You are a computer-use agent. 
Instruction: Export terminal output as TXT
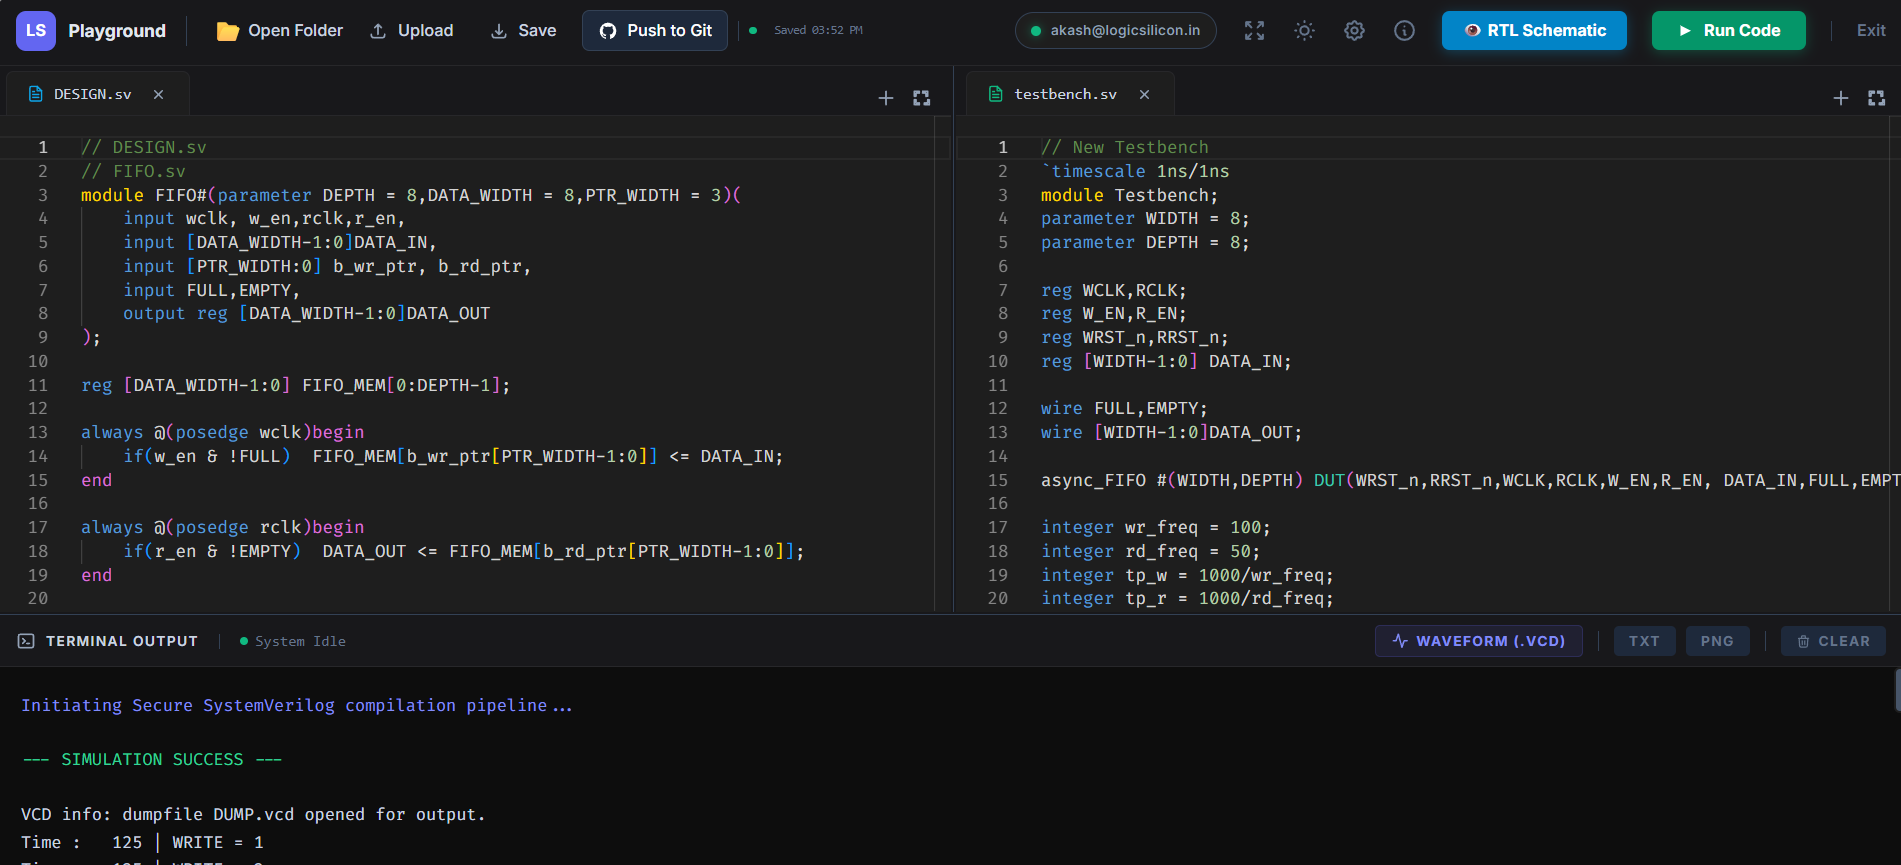[1644, 641]
